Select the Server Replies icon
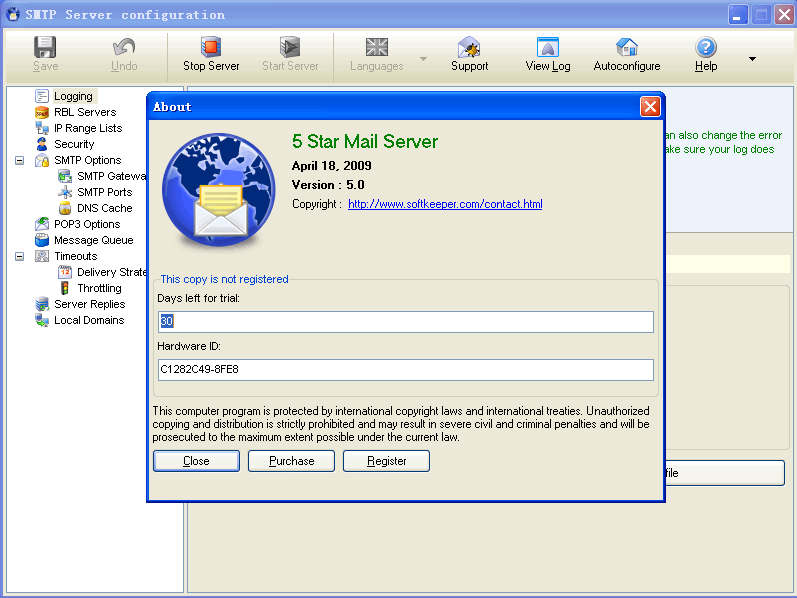The width and height of the screenshot is (797, 598). [x=42, y=304]
